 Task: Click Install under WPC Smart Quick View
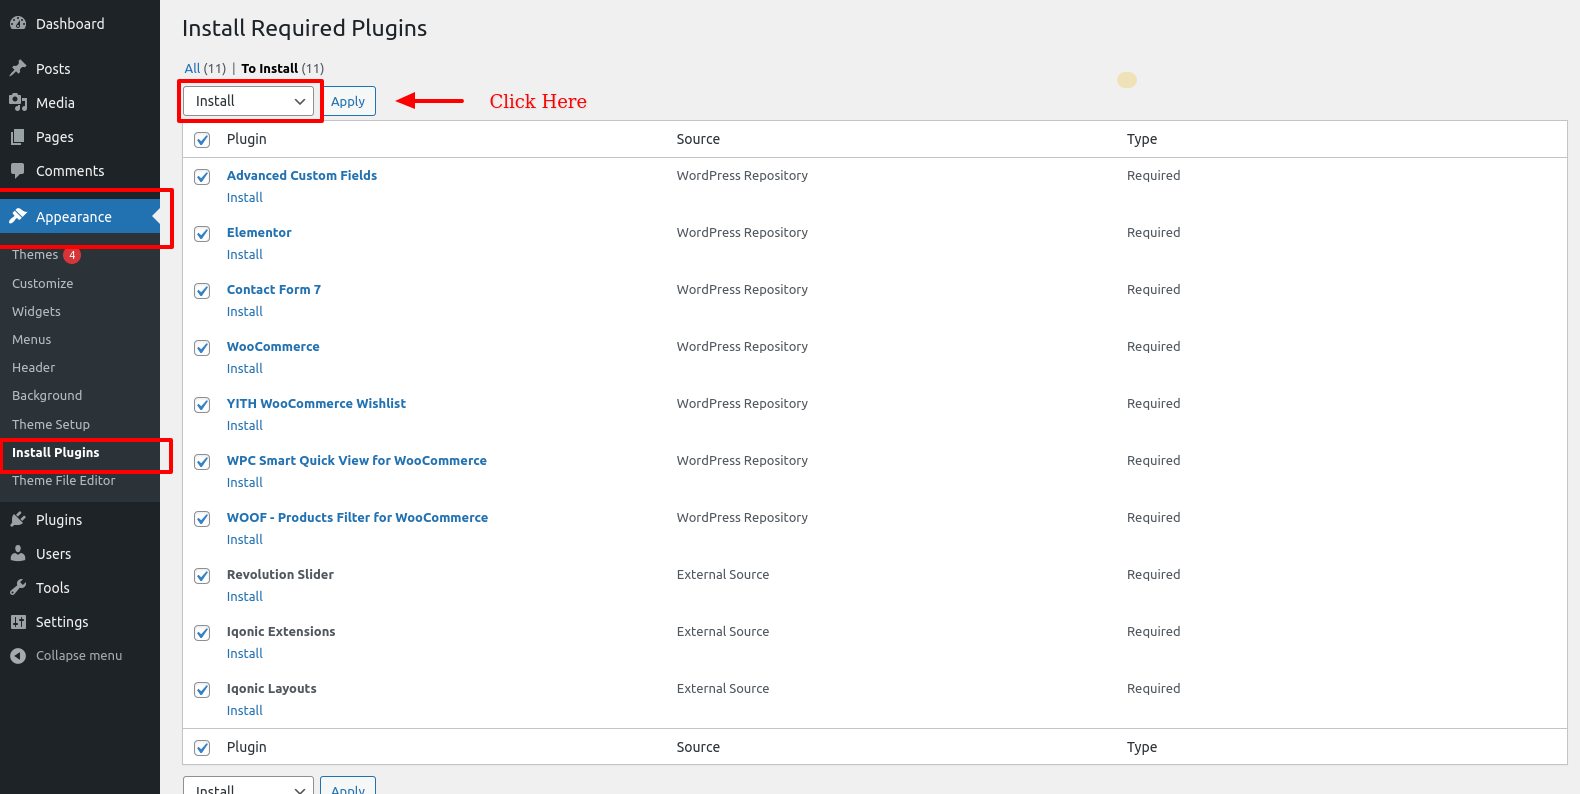tap(245, 483)
